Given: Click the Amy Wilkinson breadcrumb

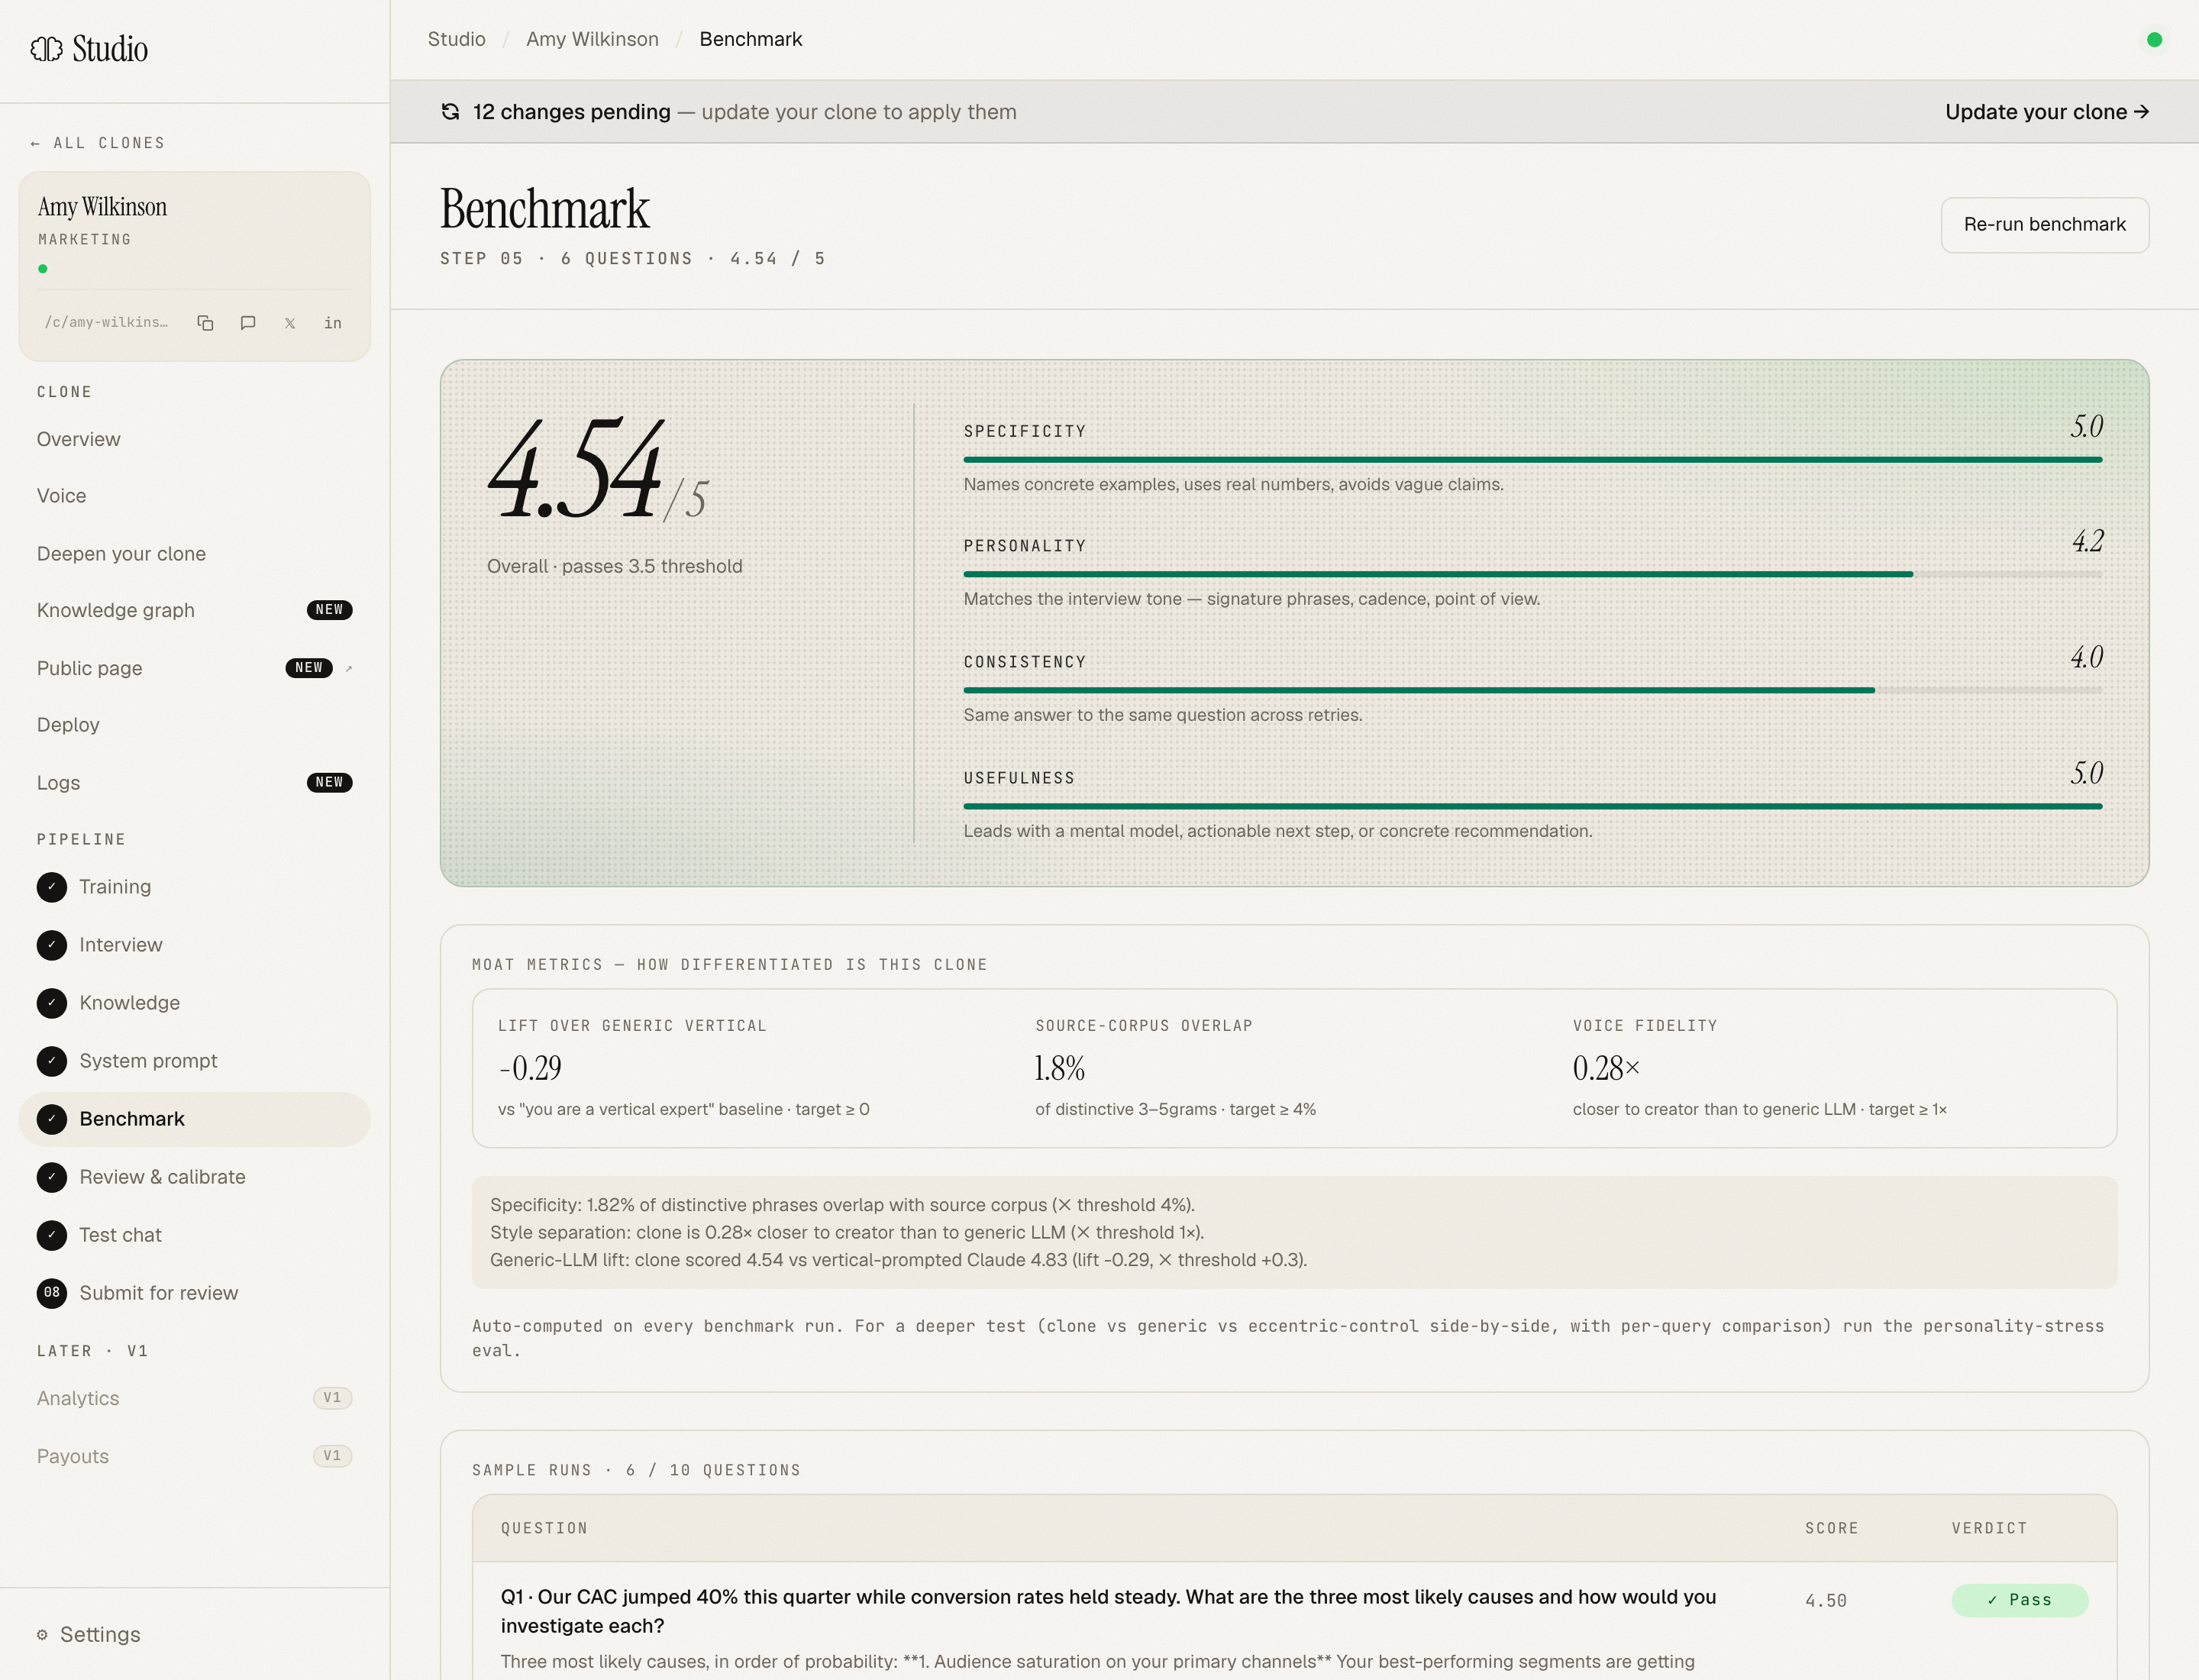Looking at the screenshot, I should coord(592,39).
